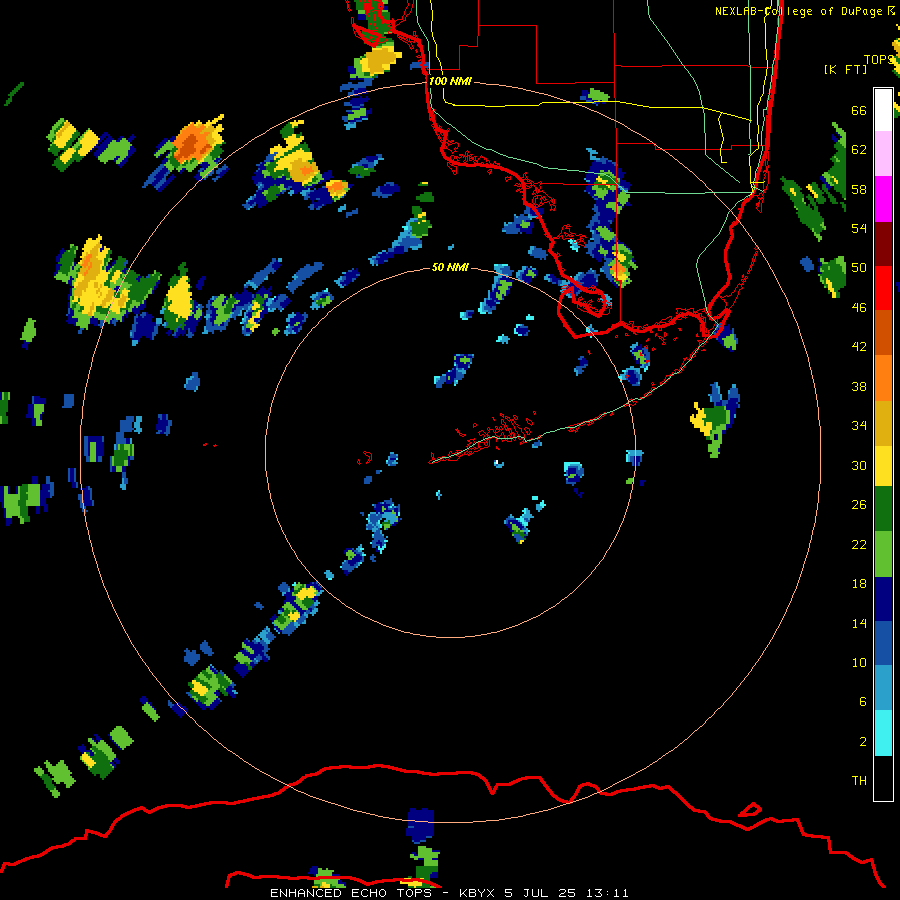Screen dimensions: 900x900
Task: Click the light pink 62 K FT legend swatch
Action: 883,154
